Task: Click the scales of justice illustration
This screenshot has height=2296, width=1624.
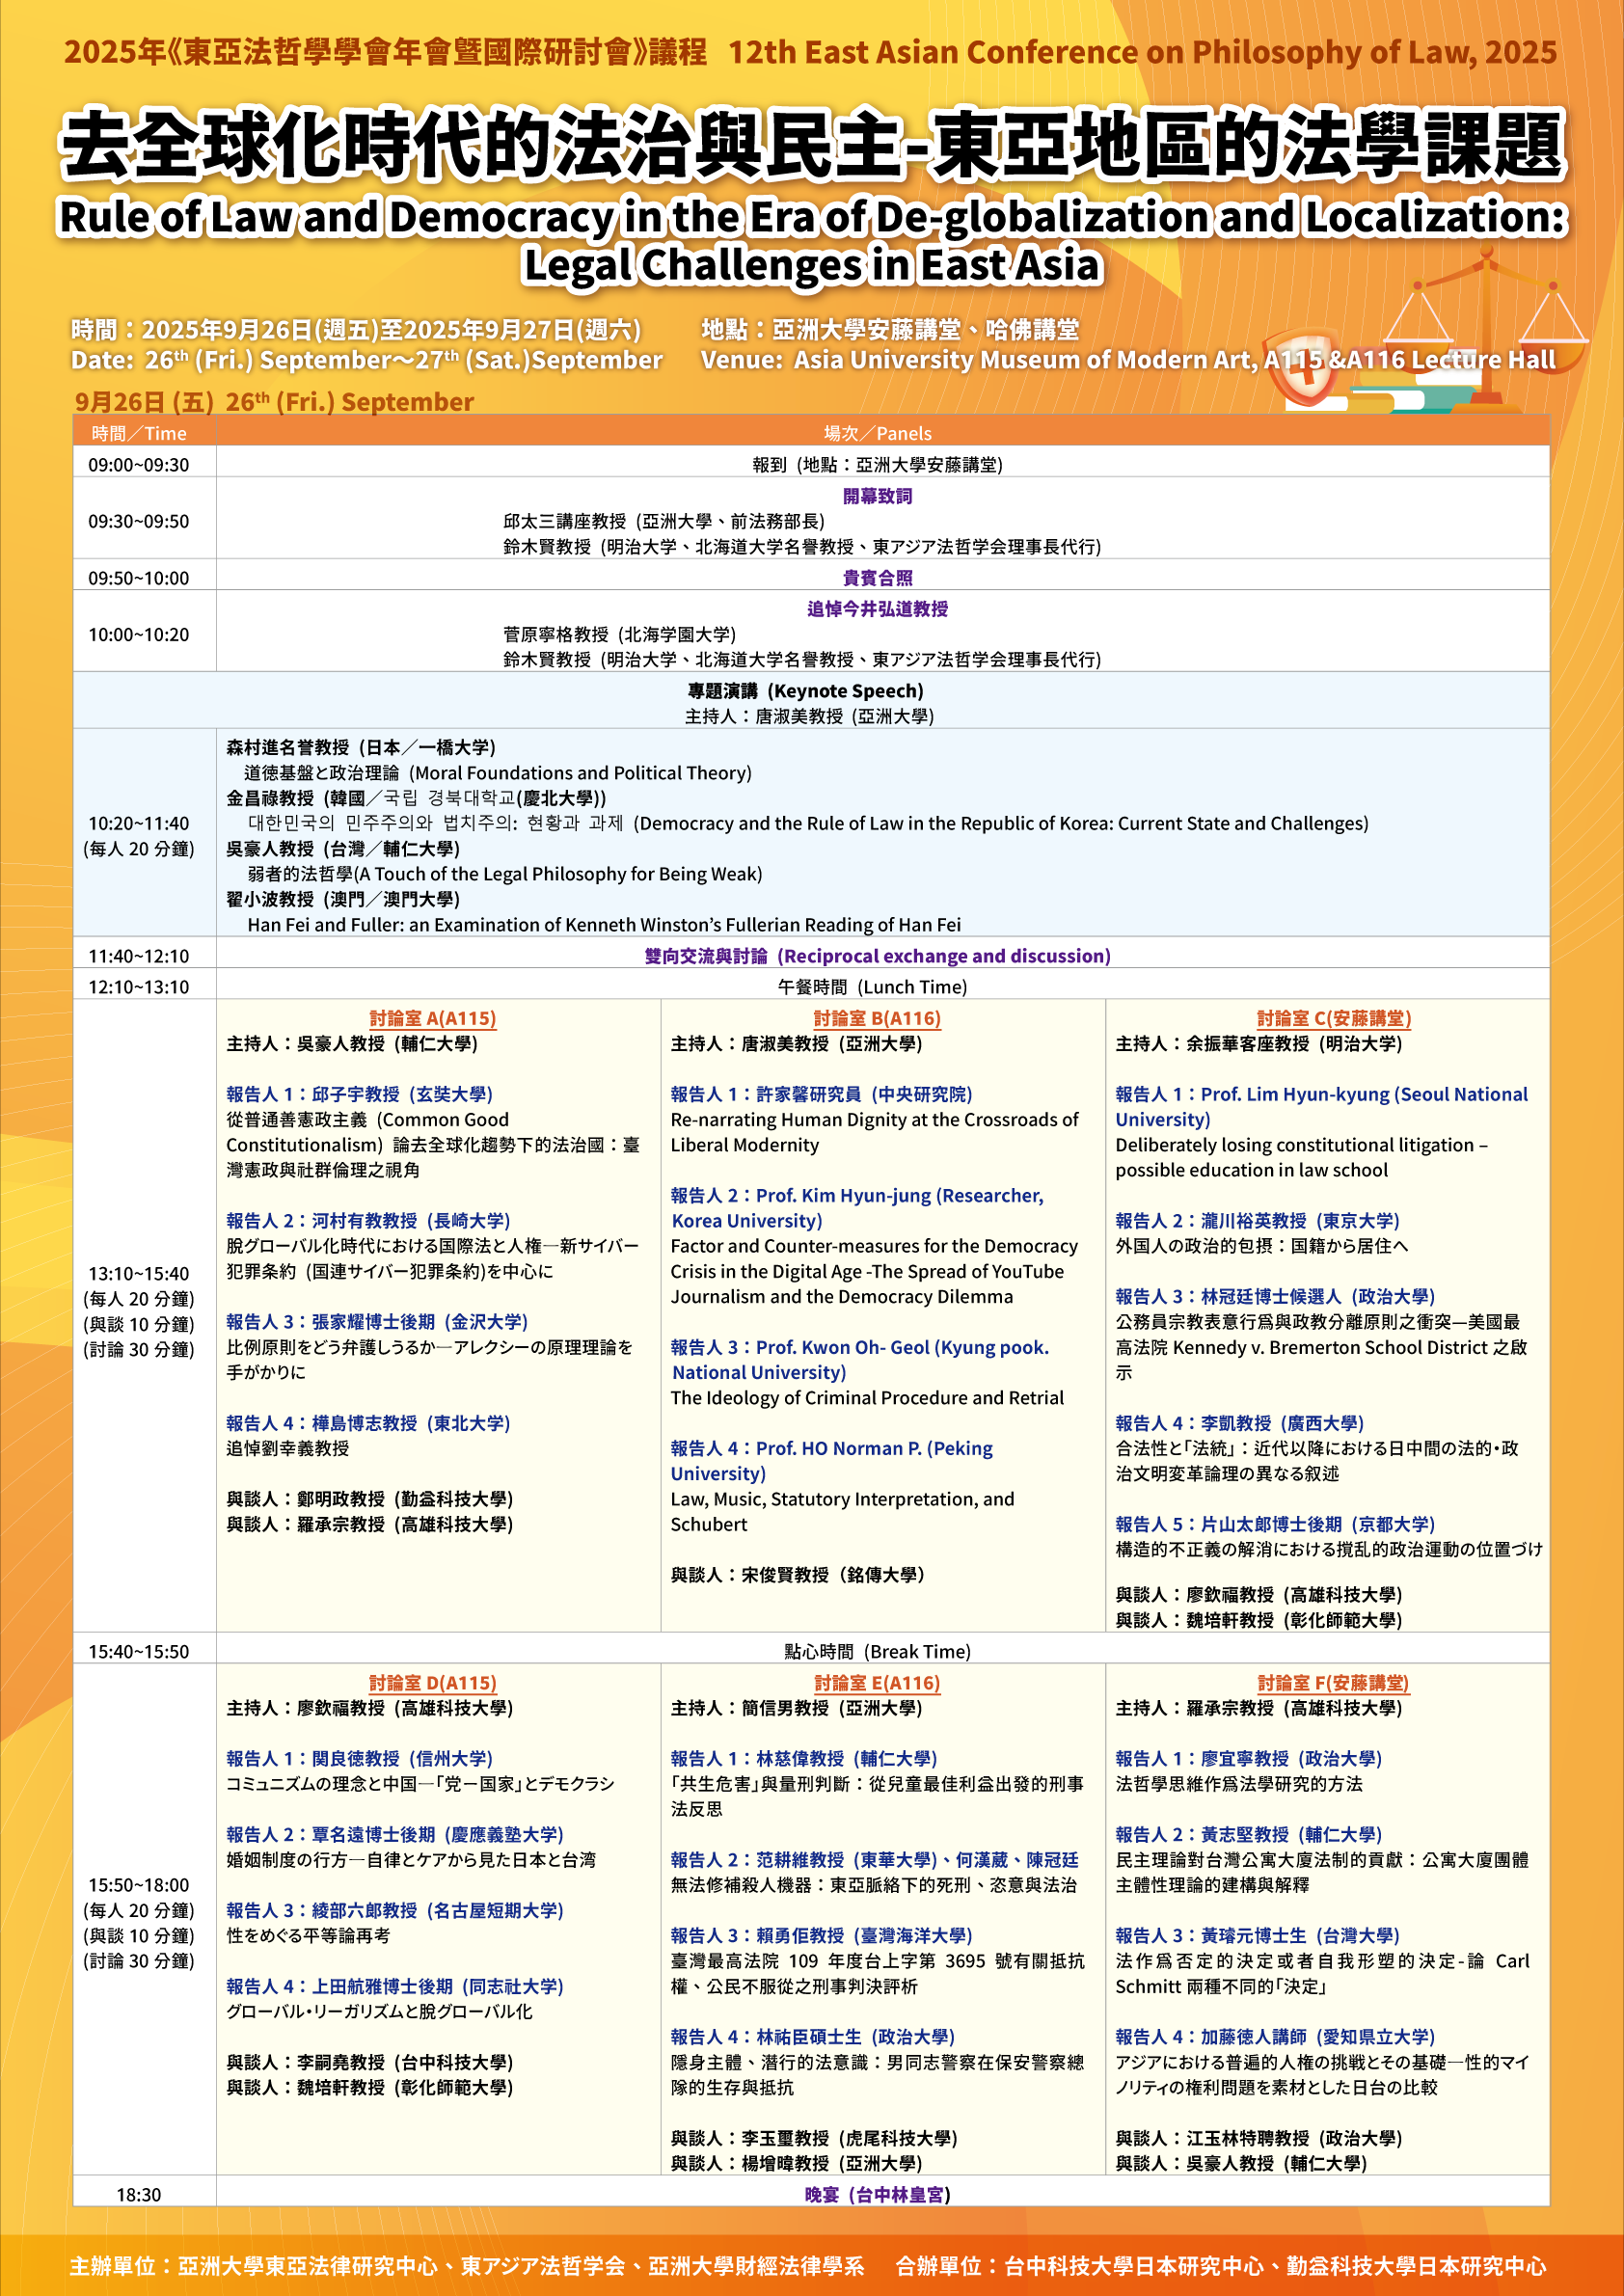Action: pyautogui.click(x=1490, y=320)
